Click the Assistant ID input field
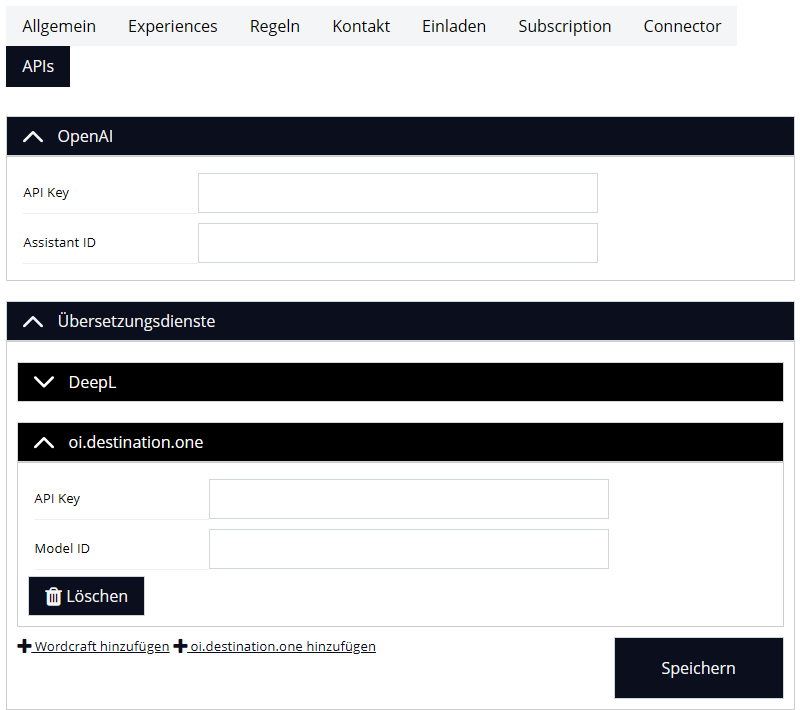Image resolution: width=801 pixels, height=710 pixels. 398,243
